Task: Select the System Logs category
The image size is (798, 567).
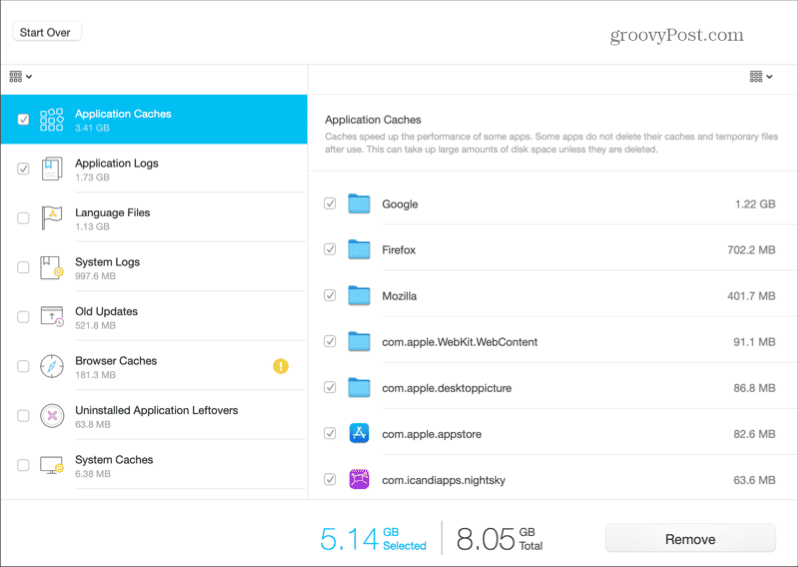Action: click(154, 268)
